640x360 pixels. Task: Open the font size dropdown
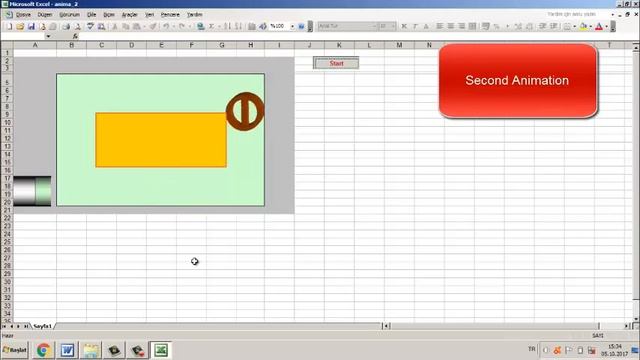pyautogui.click(x=393, y=27)
